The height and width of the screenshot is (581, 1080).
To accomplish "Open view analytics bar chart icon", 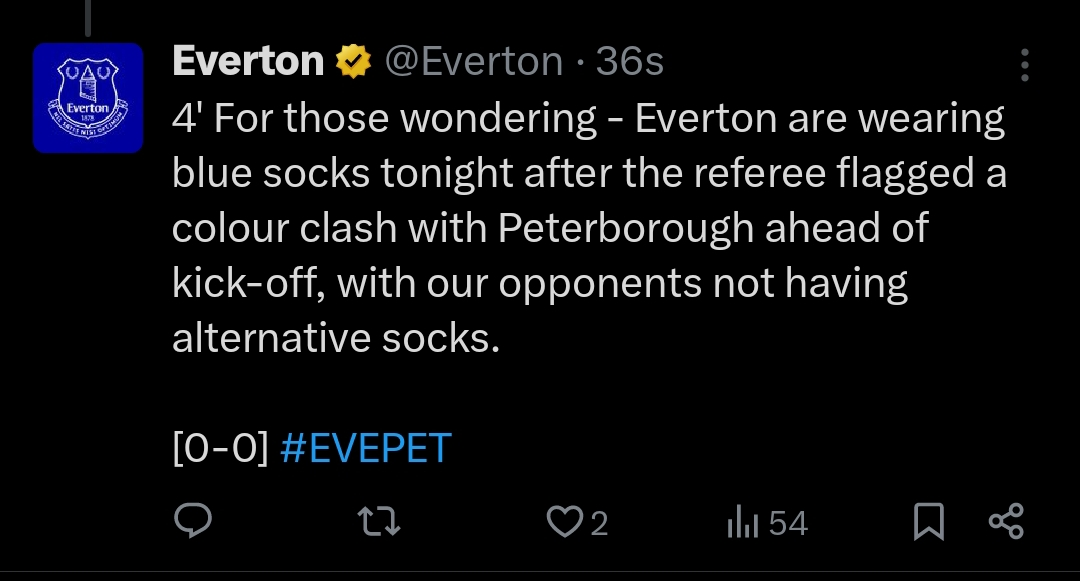I will 742,521.
